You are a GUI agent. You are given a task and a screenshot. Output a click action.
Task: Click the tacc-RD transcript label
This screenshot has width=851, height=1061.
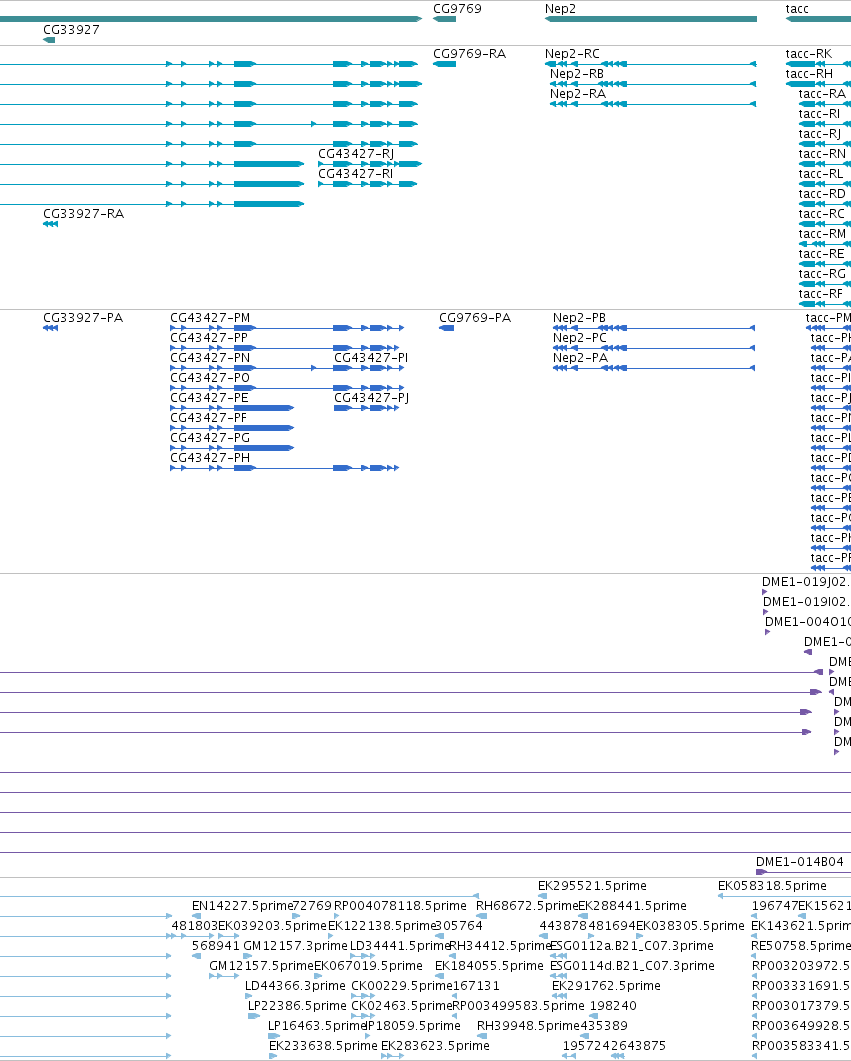pyautogui.click(x=822, y=194)
